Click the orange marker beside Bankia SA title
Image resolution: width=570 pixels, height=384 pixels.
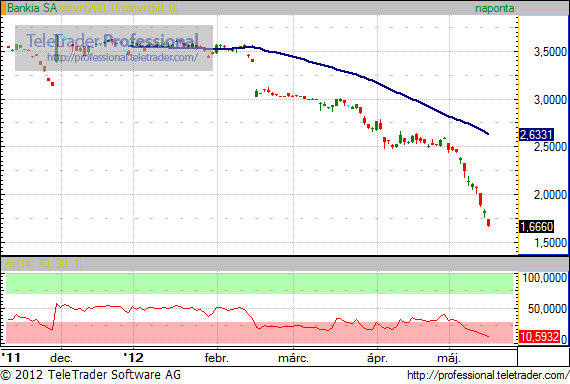click(x=3, y=8)
